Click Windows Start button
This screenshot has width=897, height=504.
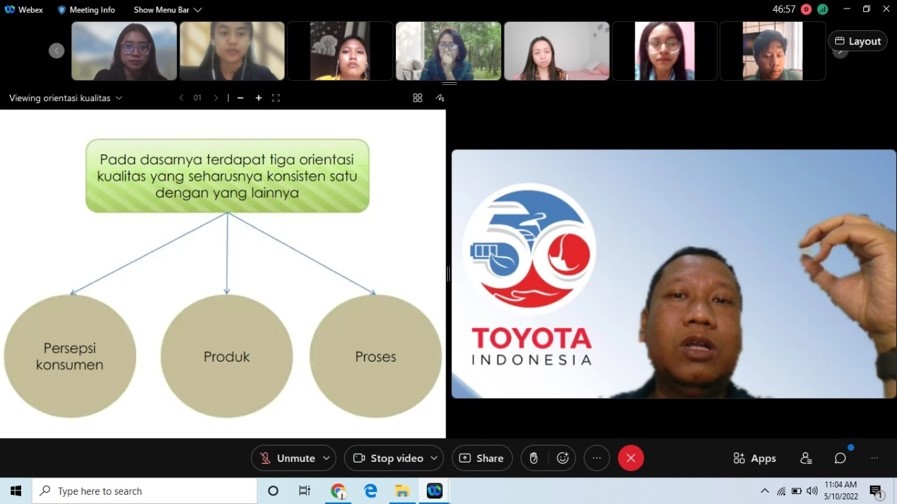pos(15,491)
